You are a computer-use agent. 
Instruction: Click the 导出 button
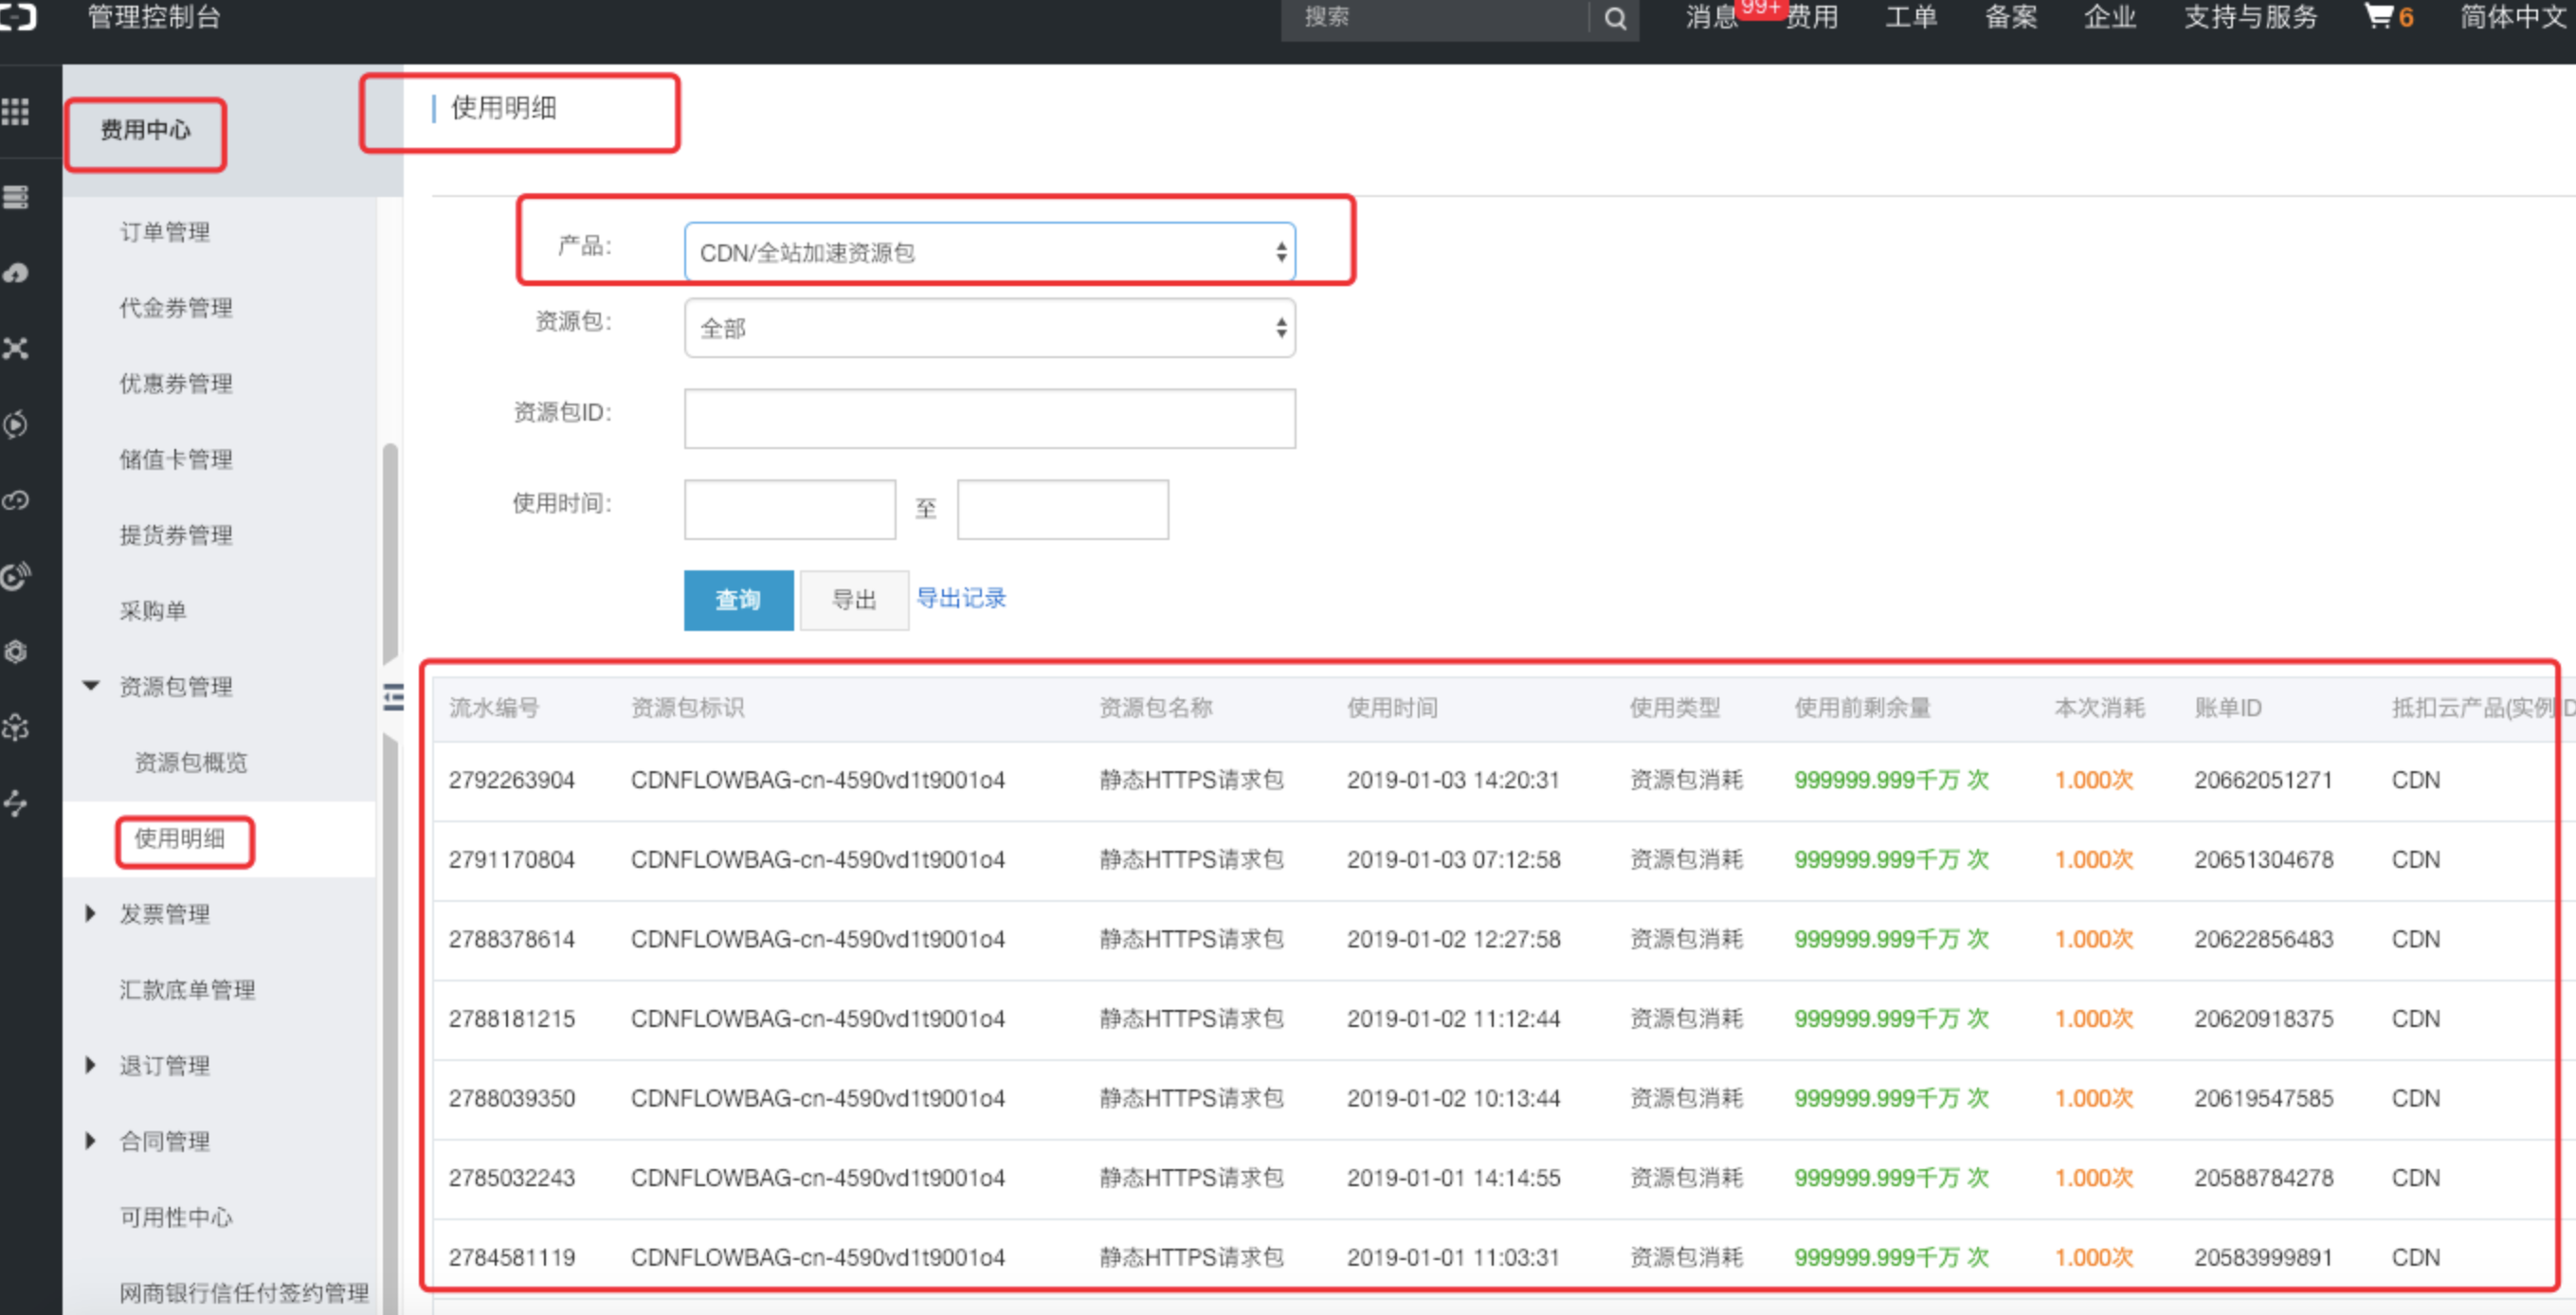854,600
